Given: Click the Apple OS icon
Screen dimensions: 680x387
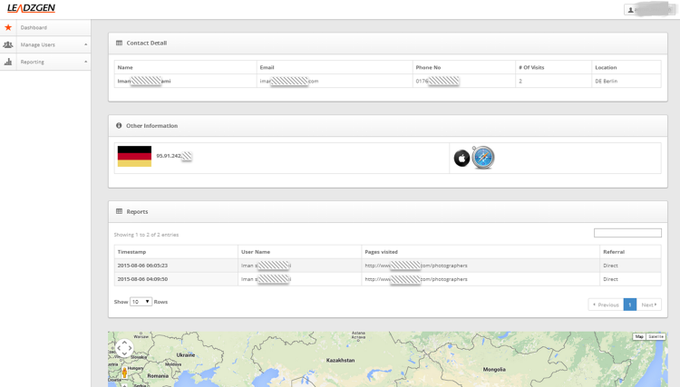Looking at the screenshot, I should pyautogui.click(x=462, y=158).
